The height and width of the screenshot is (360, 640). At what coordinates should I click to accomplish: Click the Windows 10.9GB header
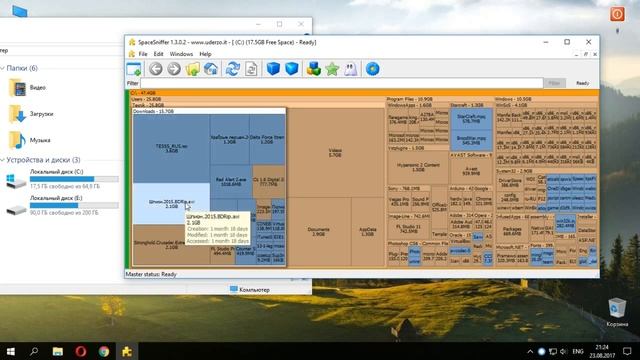[x=546, y=99]
